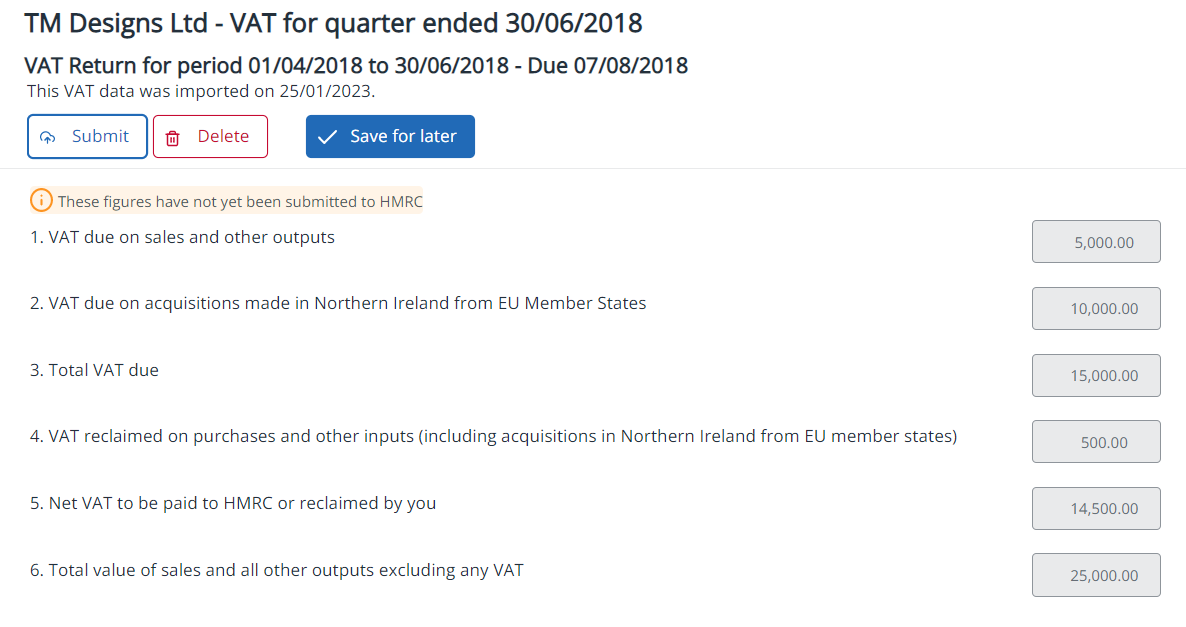
Task: Click the '3. Total VAT due' label
Action: pos(94,370)
